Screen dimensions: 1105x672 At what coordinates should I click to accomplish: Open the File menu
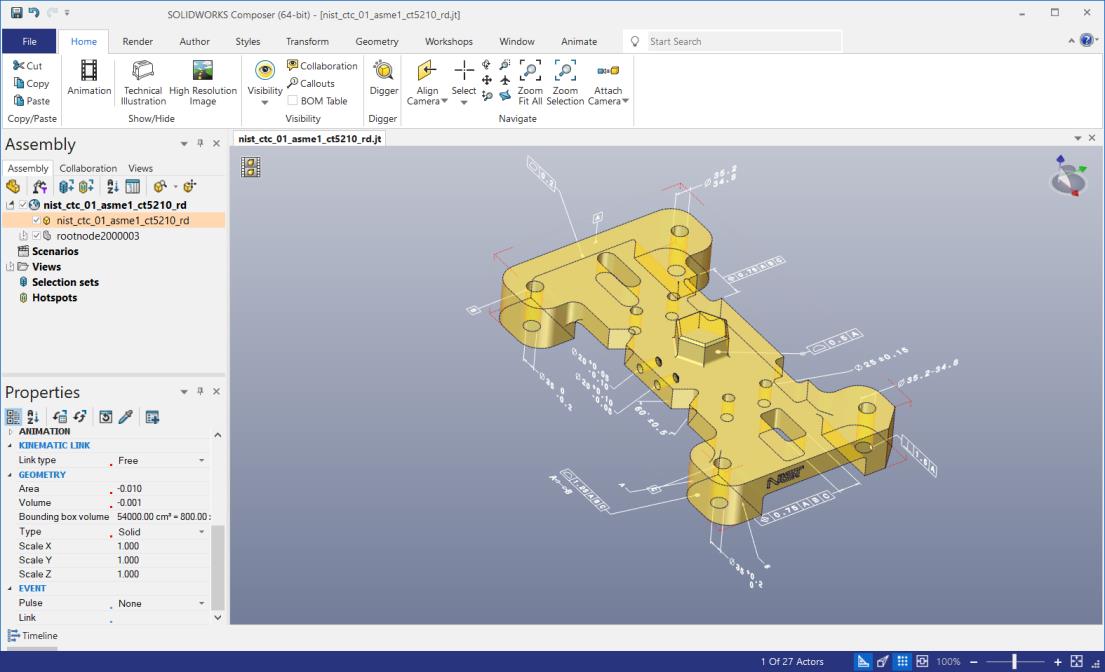click(29, 42)
